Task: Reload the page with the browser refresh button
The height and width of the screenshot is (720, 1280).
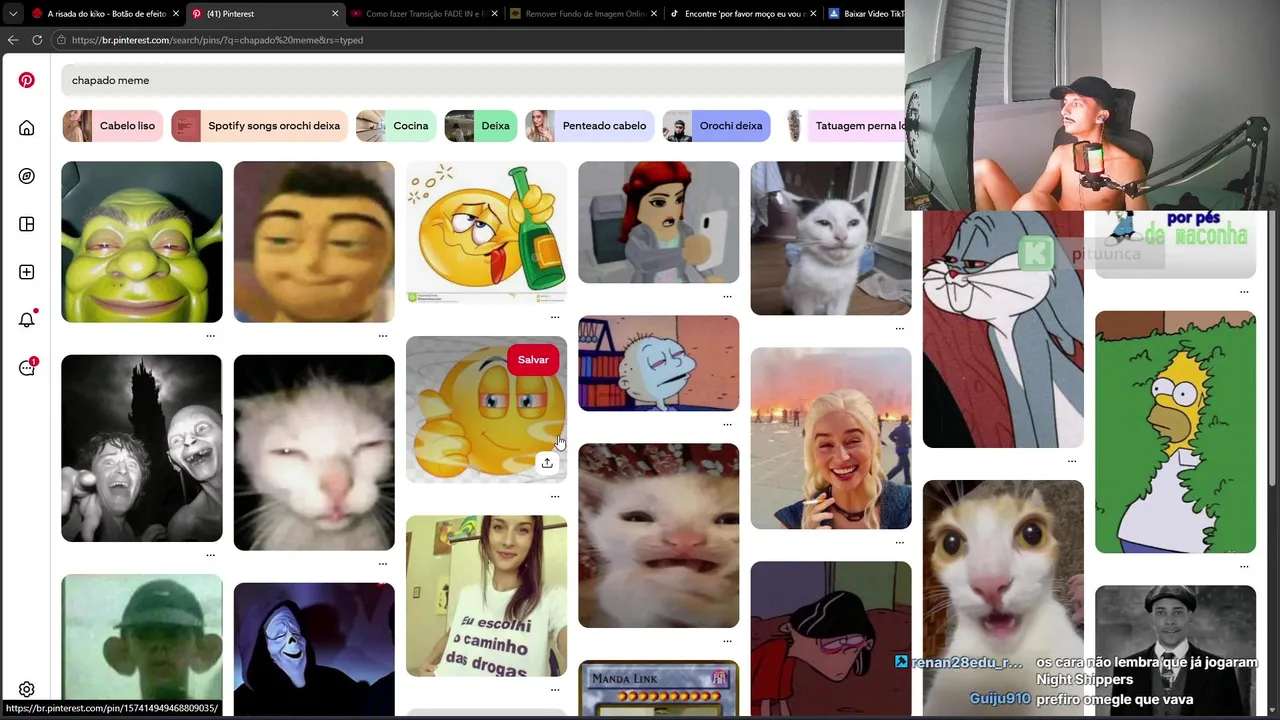Action: tap(37, 40)
